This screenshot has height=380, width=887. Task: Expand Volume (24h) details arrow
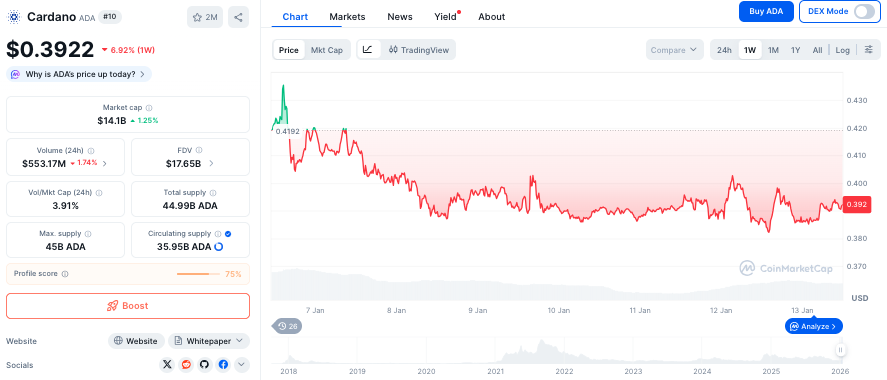(105, 163)
